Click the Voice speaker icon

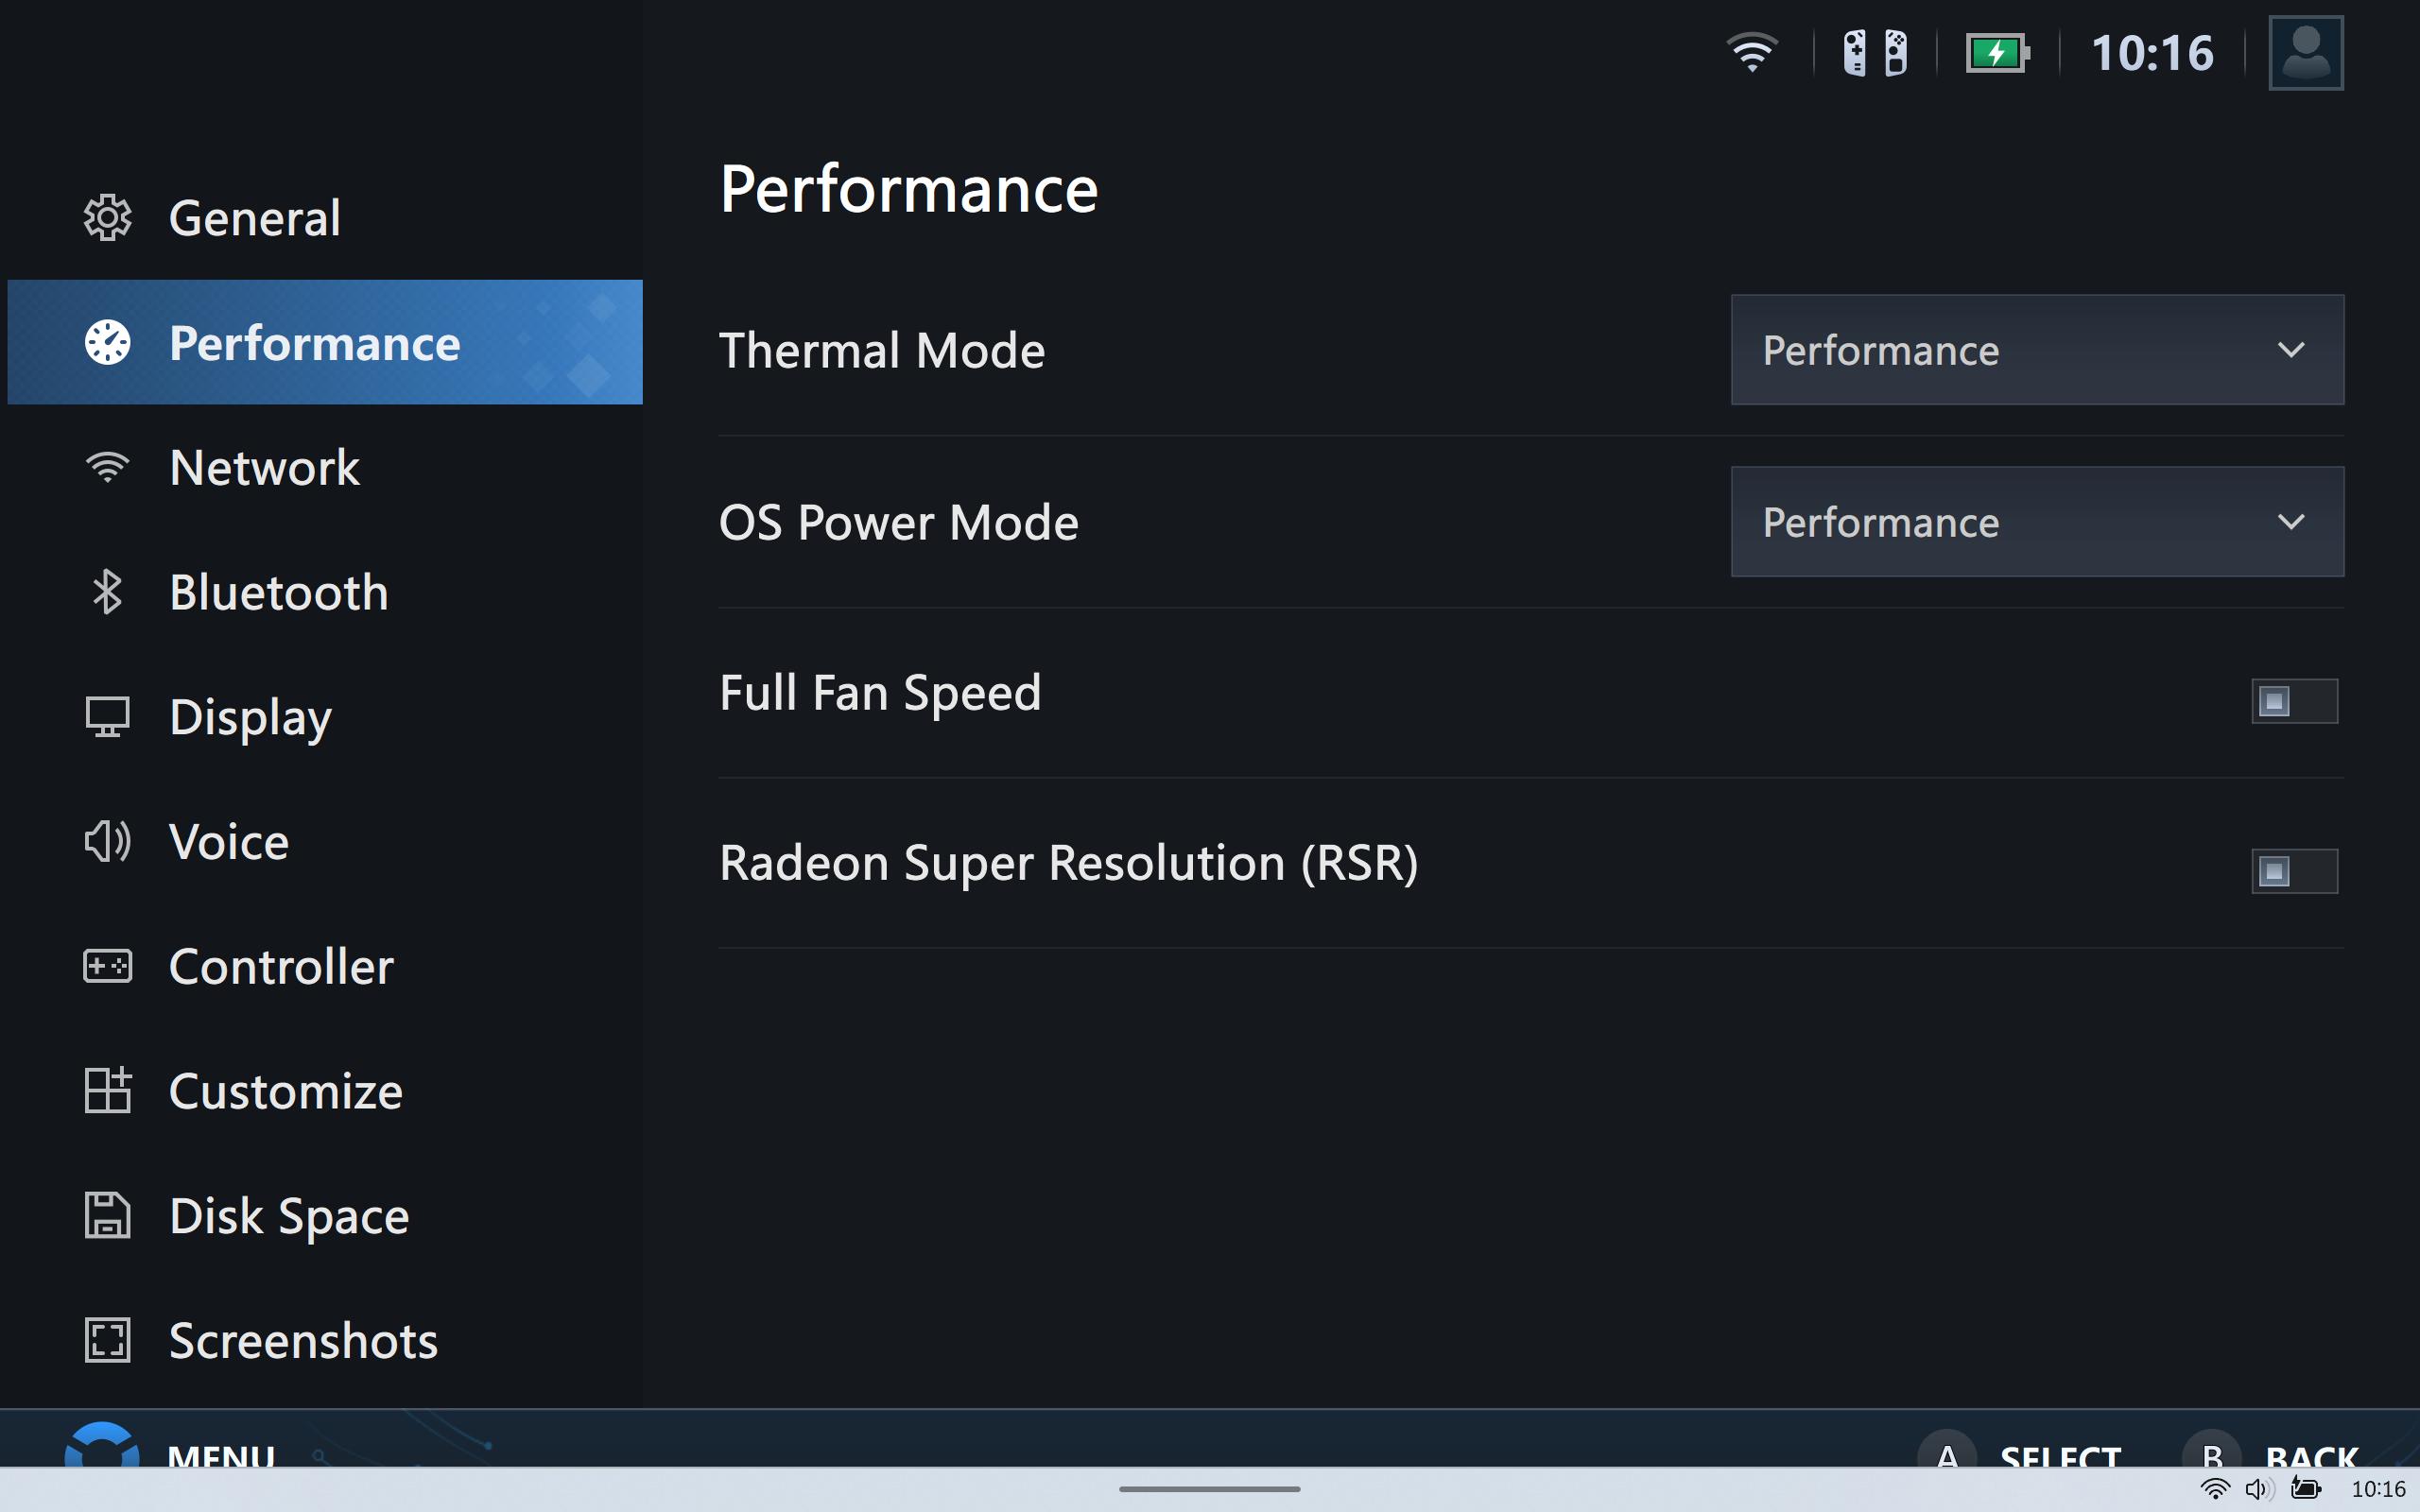click(x=107, y=842)
